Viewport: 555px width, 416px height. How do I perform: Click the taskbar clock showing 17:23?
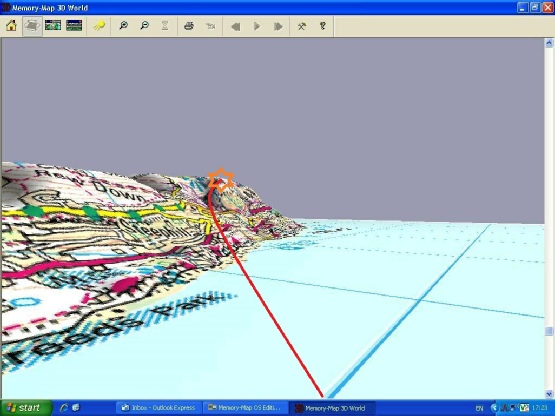540,408
